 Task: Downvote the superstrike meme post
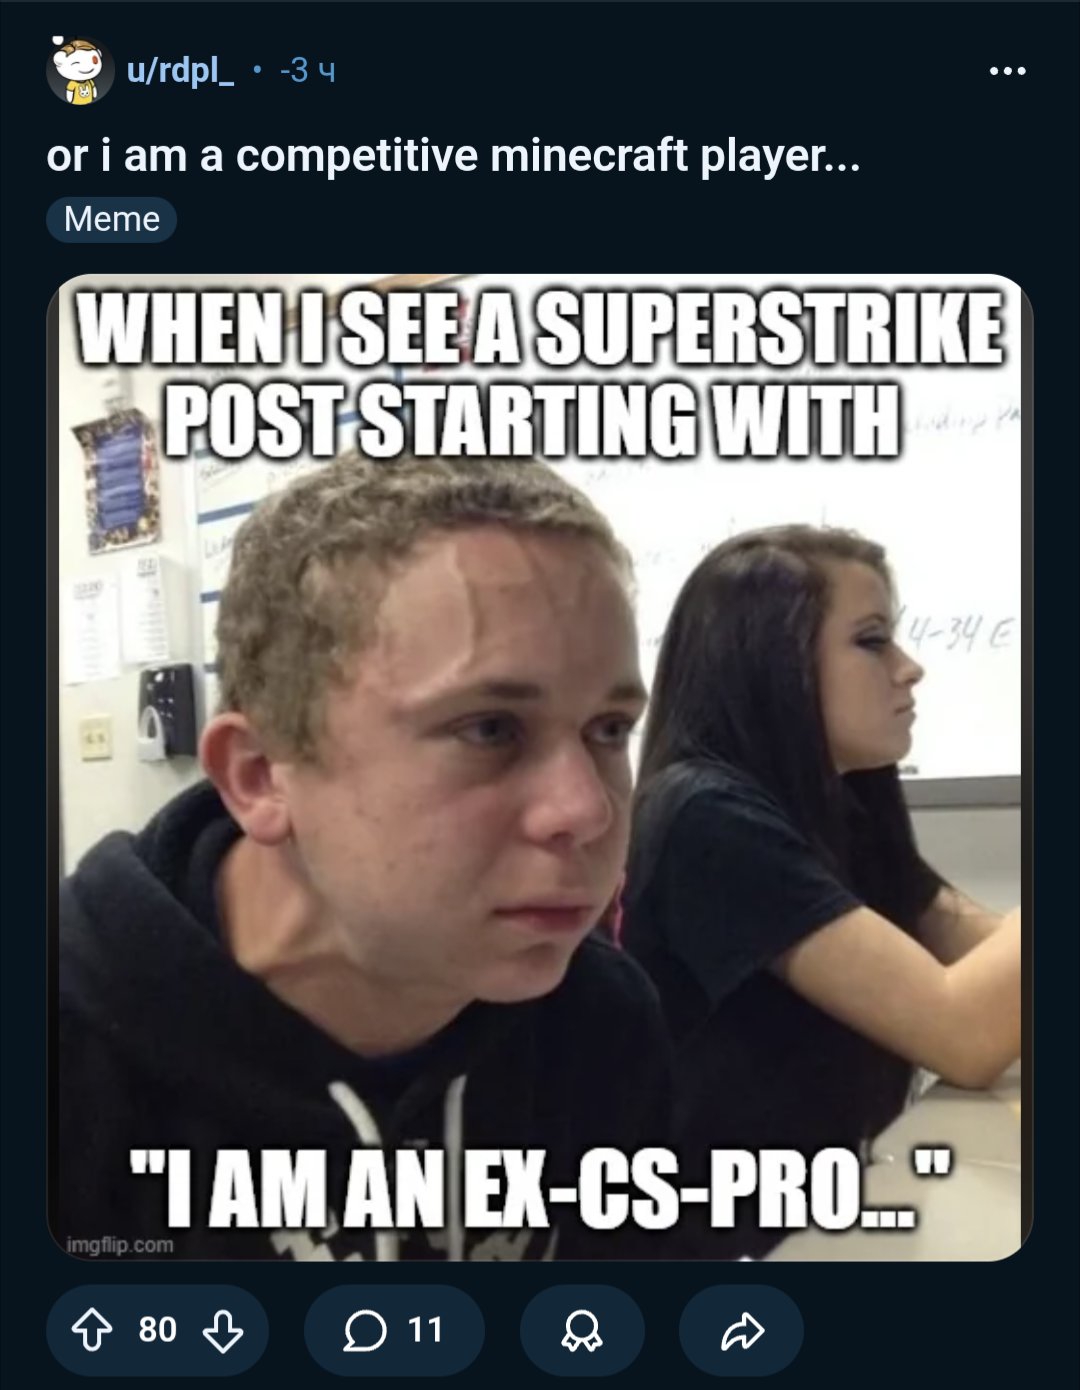coord(222,1330)
